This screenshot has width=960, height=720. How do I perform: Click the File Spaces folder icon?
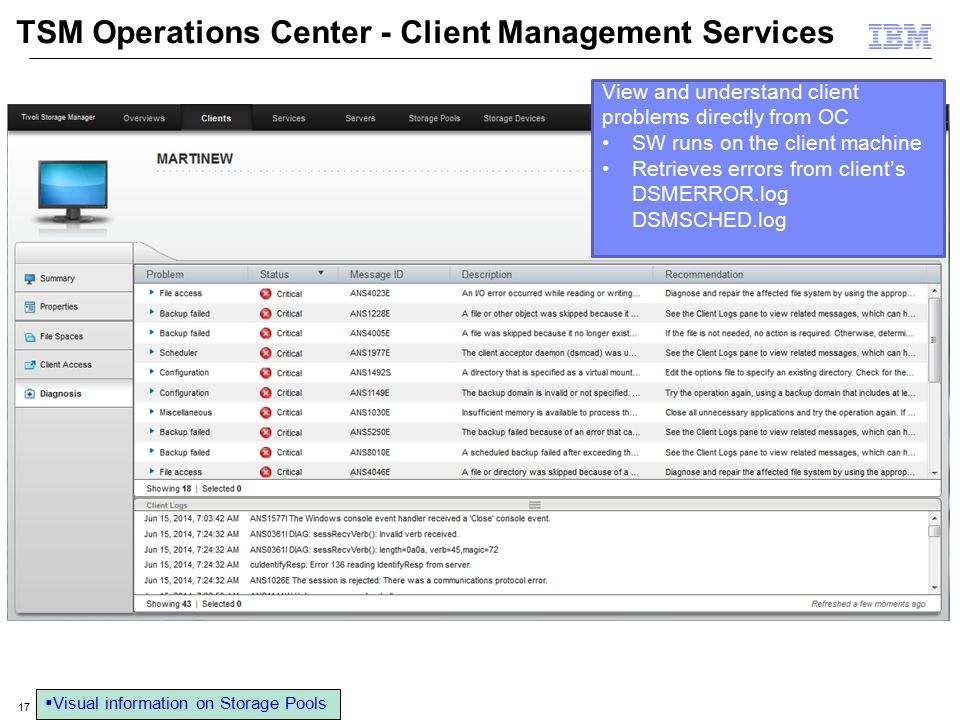click(x=29, y=337)
